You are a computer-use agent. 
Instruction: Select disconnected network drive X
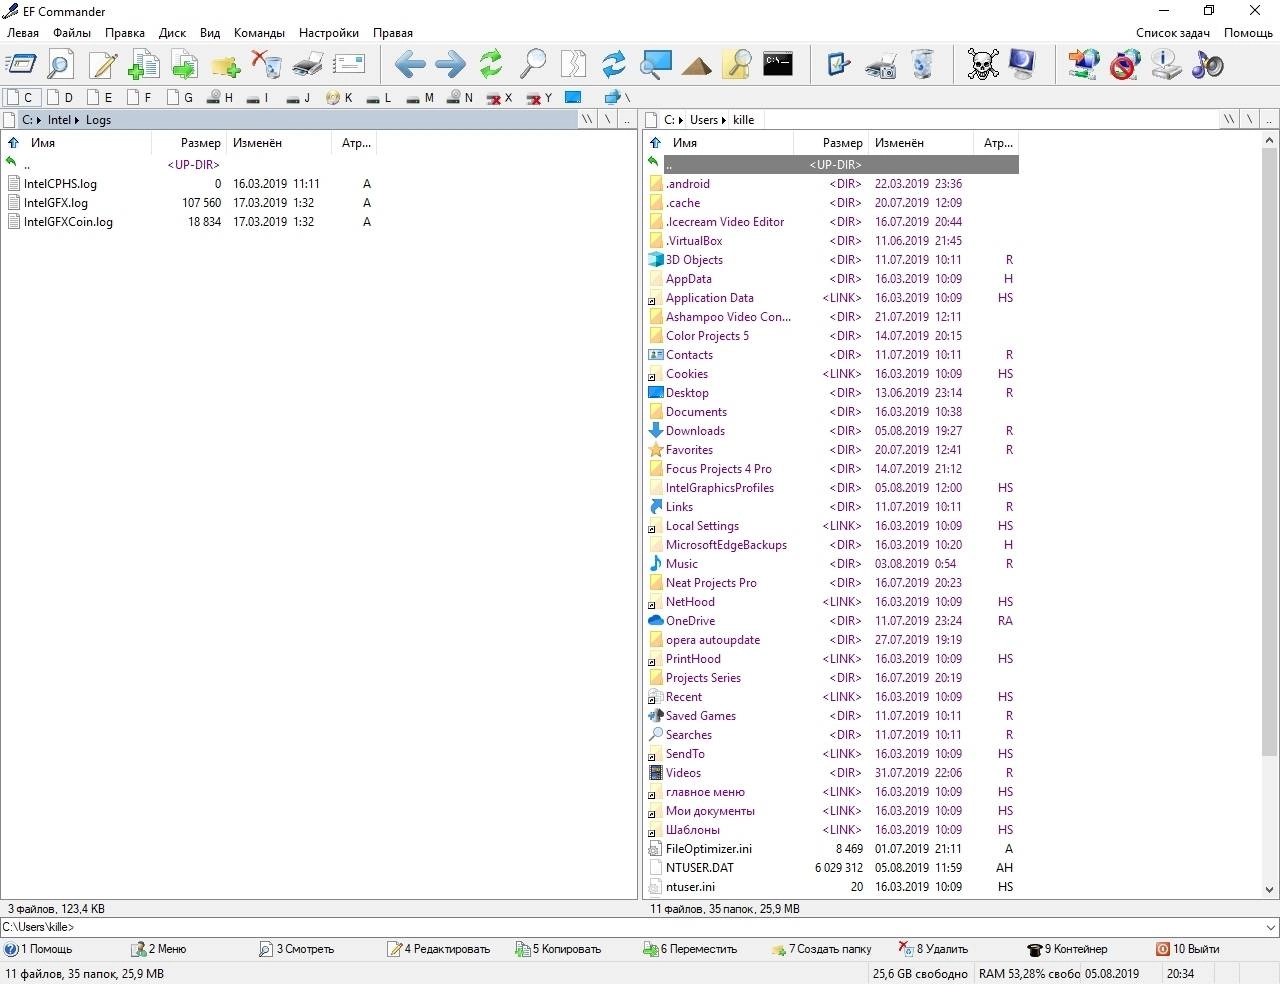[x=499, y=97]
